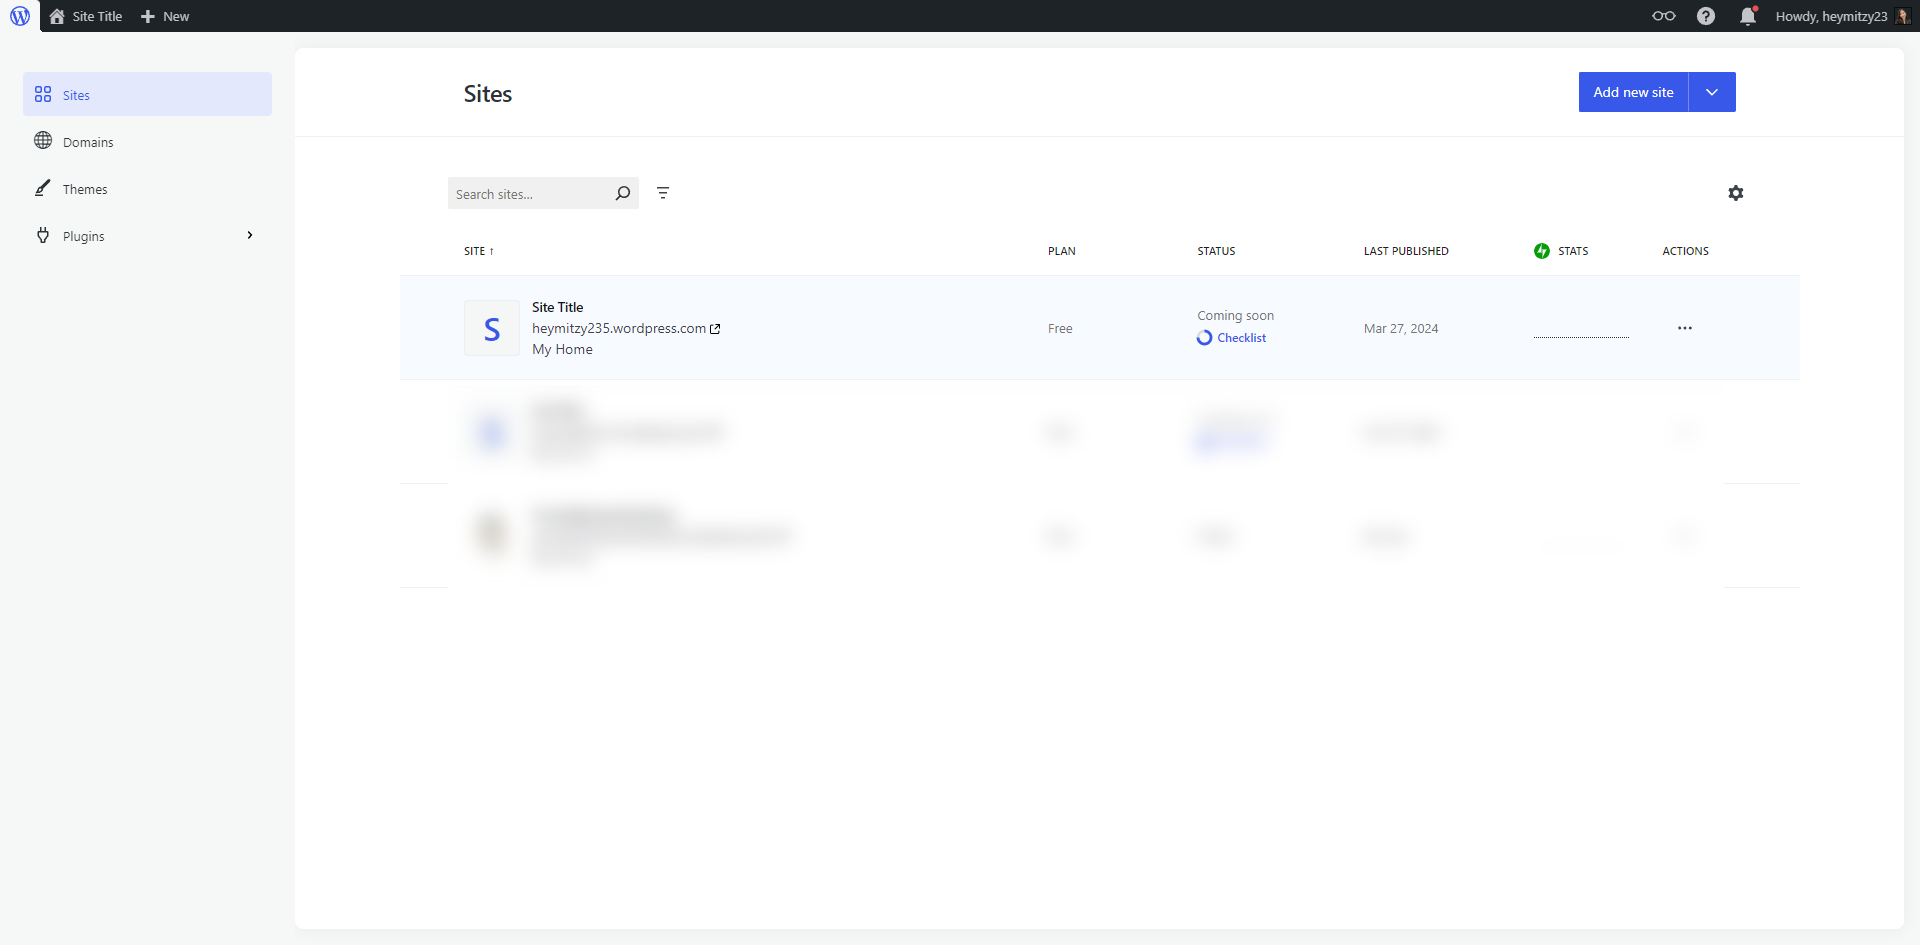Click the Mar 27, 2024 date cell

coord(1401,328)
